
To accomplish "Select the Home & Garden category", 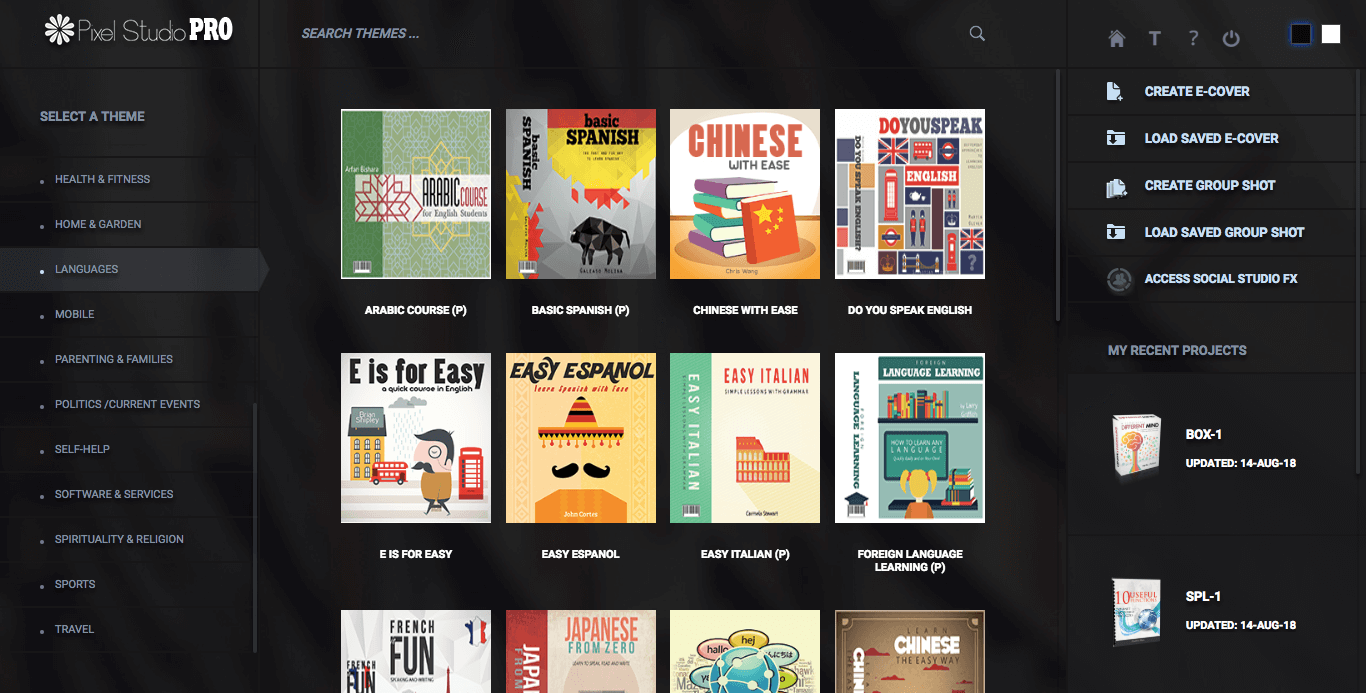I will [x=98, y=224].
